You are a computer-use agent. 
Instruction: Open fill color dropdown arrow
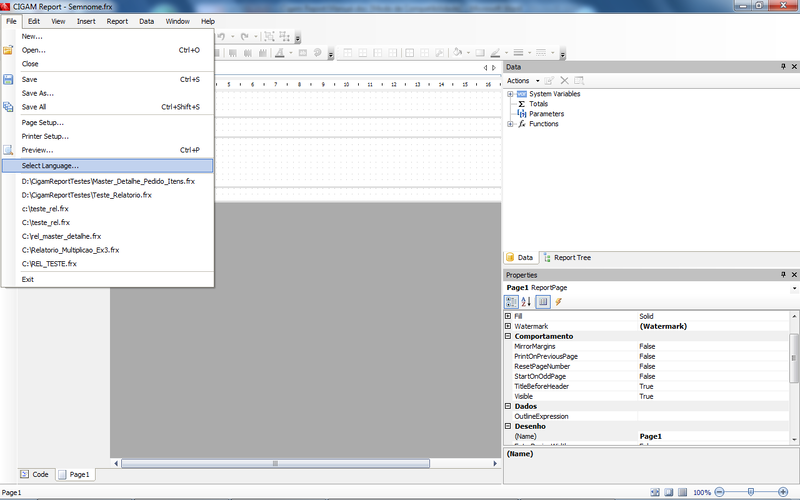point(468,53)
